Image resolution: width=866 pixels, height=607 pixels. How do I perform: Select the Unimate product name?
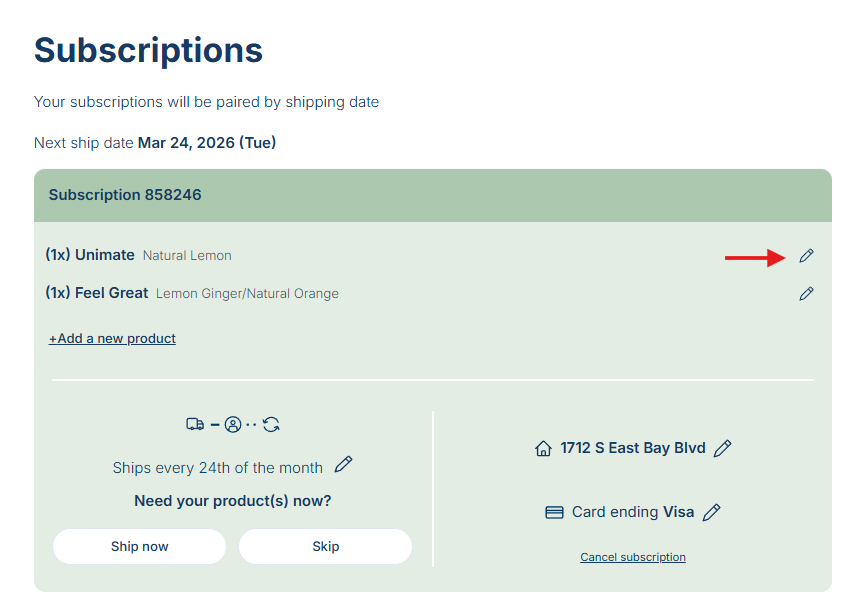pyautogui.click(x=104, y=255)
